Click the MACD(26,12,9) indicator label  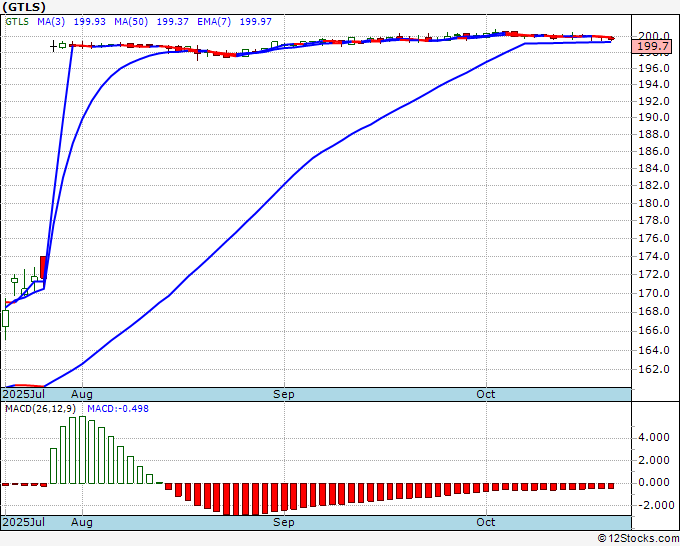pyautogui.click(x=40, y=409)
